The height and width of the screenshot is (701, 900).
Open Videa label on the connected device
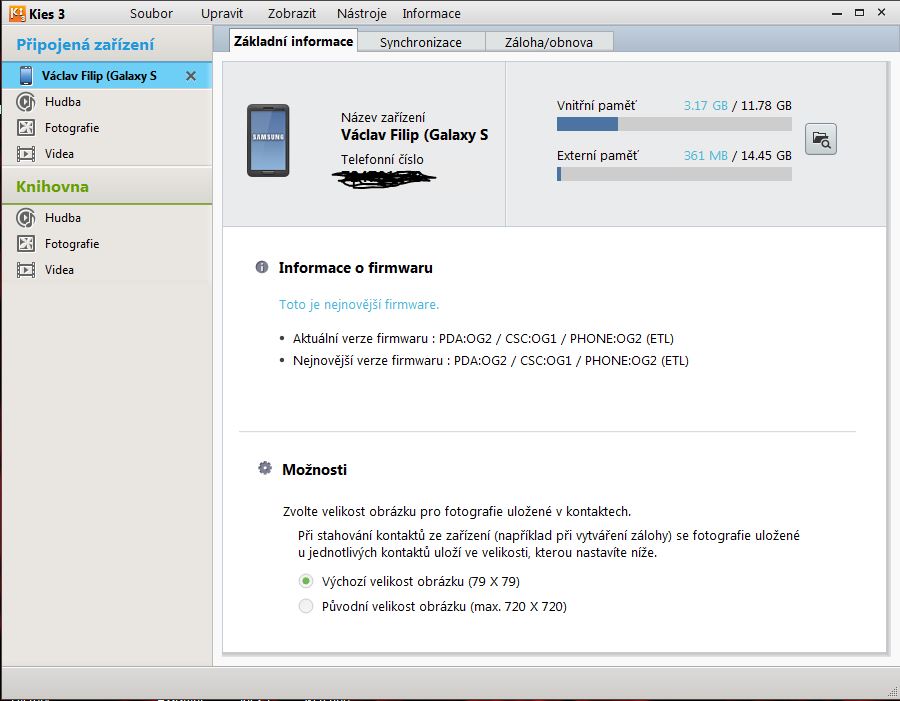click(x=59, y=154)
